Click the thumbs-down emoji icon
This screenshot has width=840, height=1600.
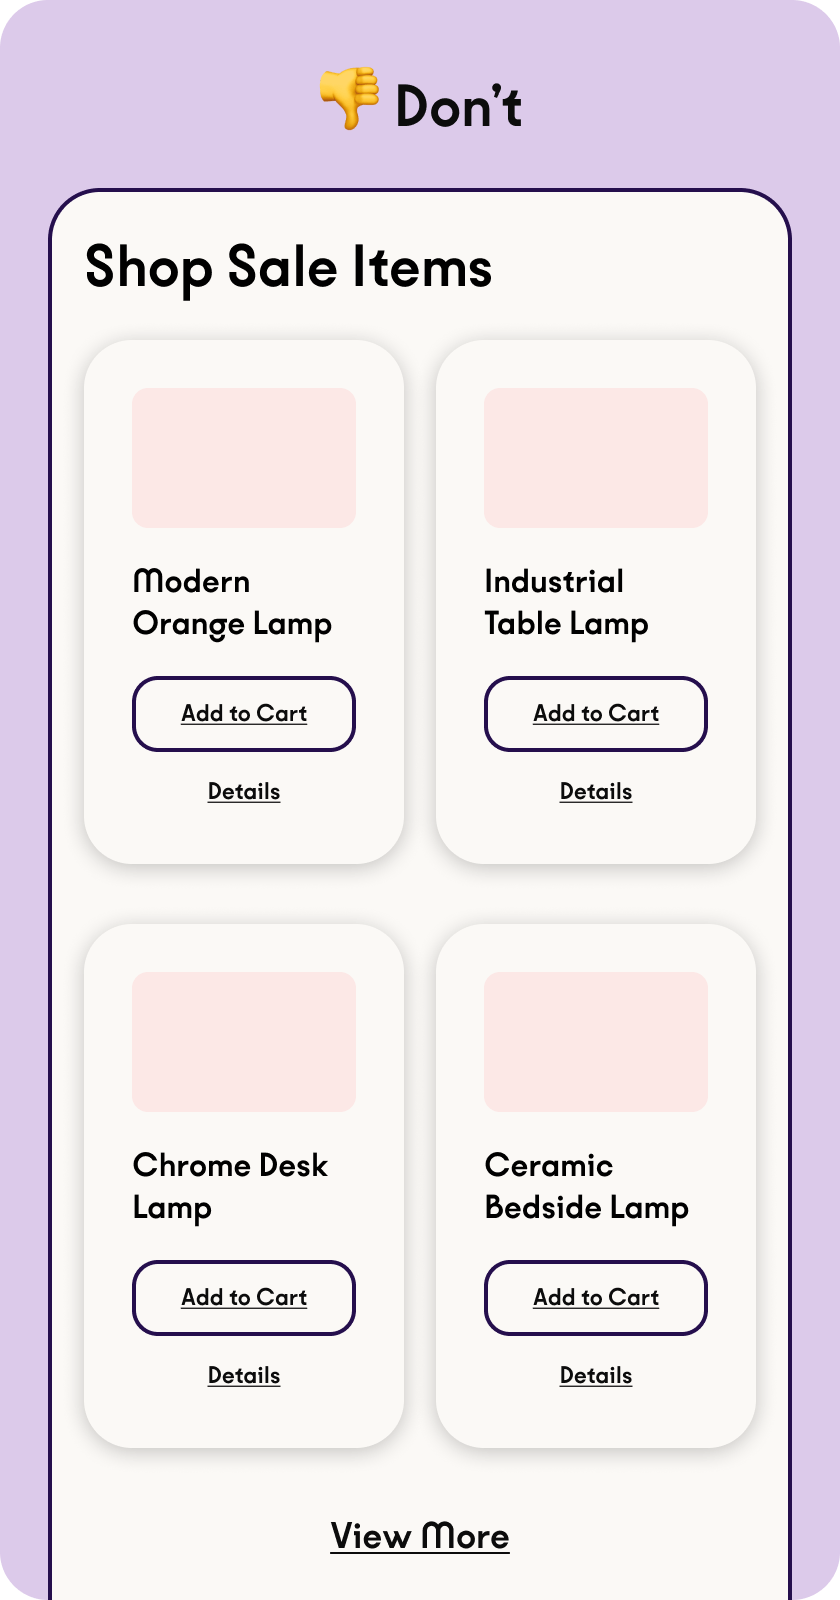point(349,98)
